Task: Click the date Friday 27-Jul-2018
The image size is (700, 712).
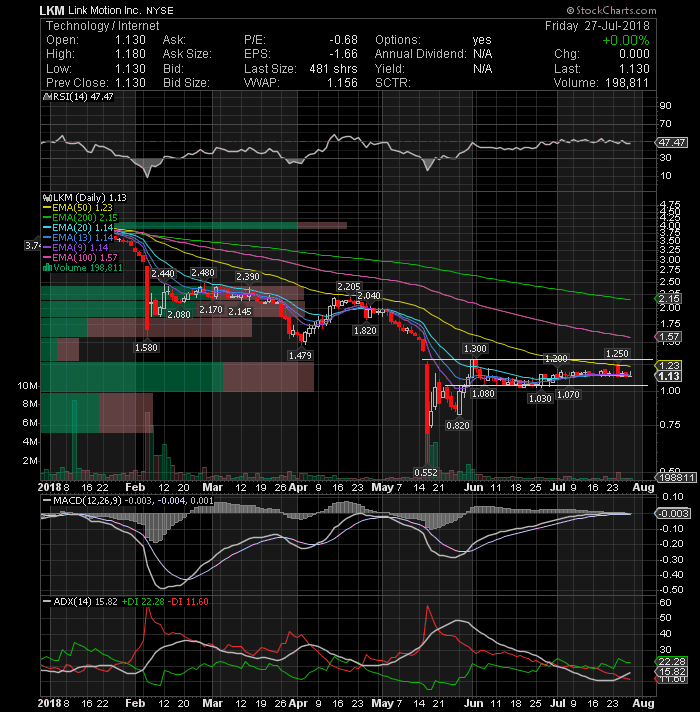Action: (597, 26)
